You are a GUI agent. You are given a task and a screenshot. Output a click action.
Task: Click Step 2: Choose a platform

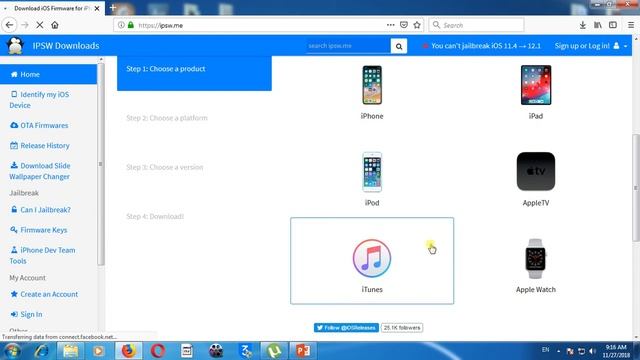tap(167, 118)
